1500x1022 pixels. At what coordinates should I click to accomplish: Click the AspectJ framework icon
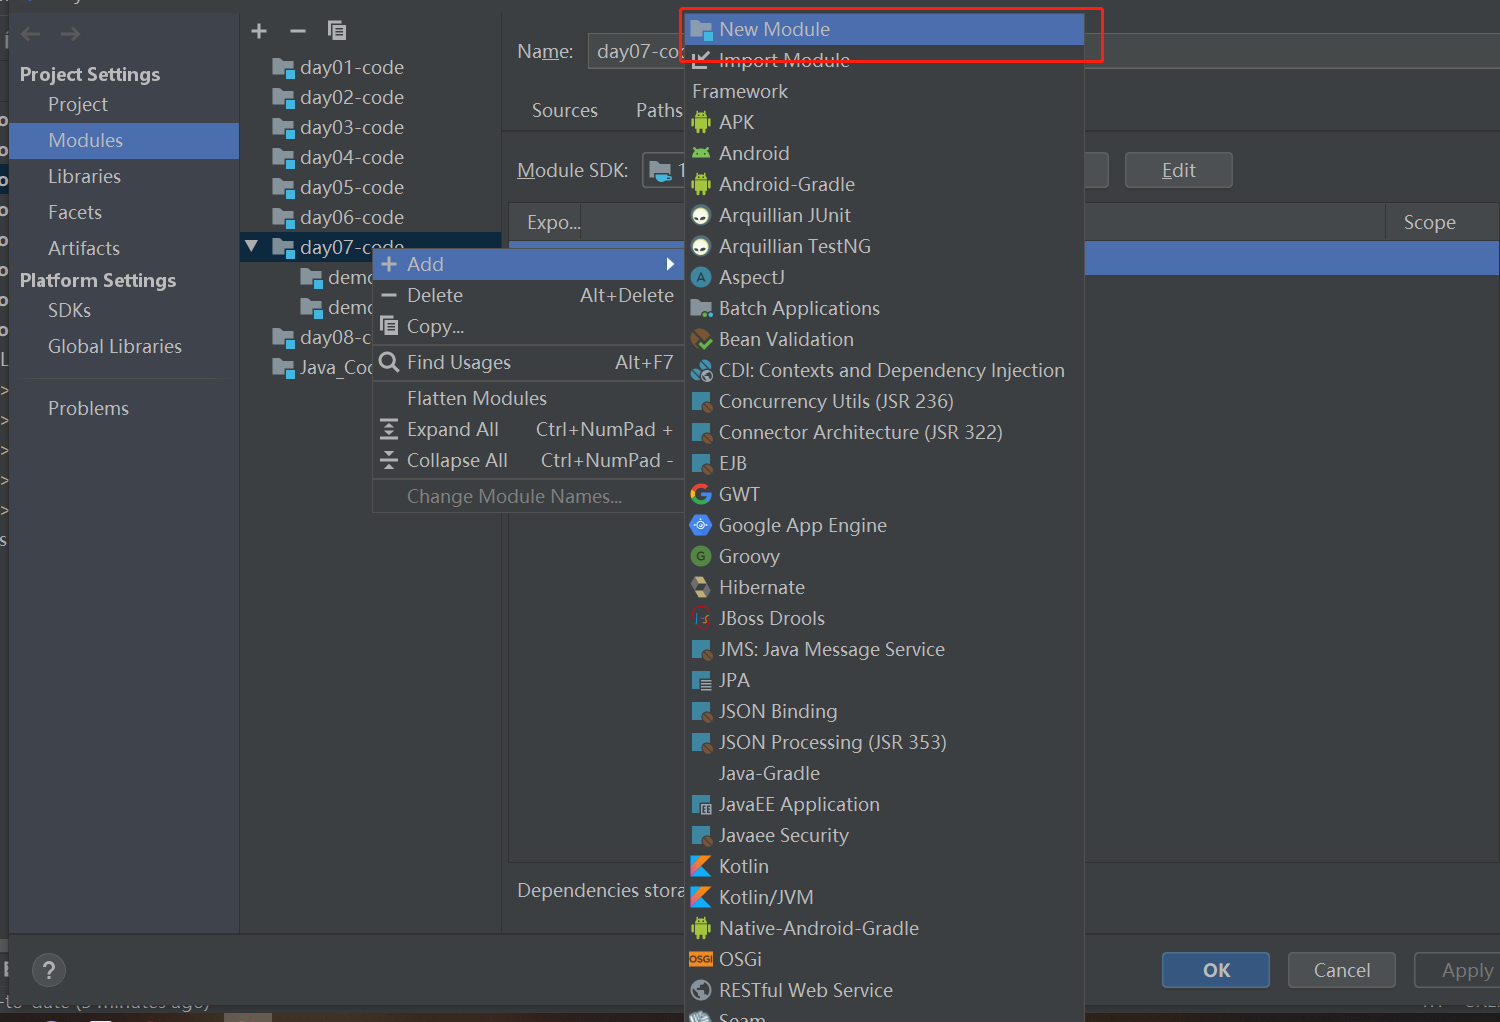coord(701,277)
